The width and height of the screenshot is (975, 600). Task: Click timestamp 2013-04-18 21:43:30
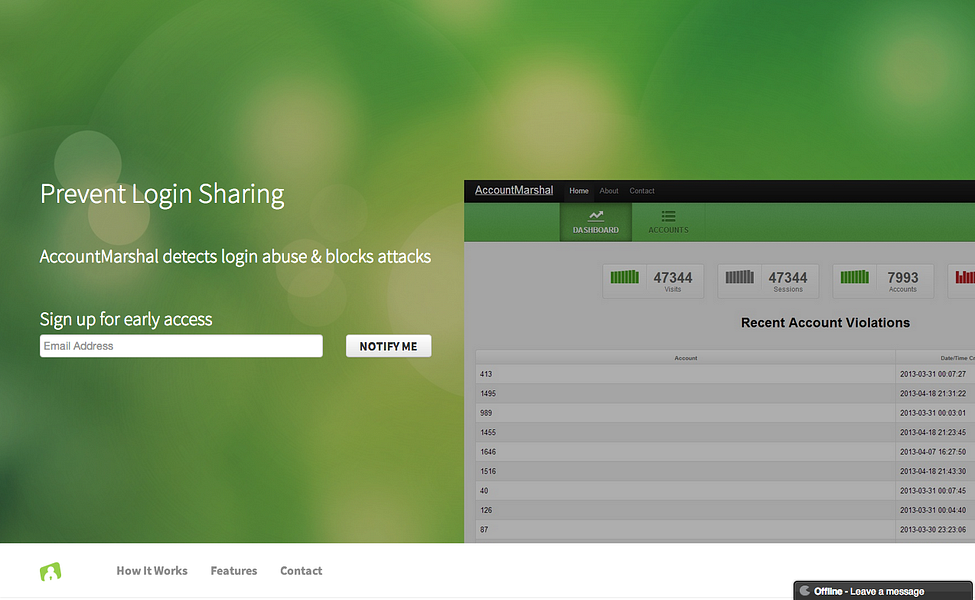coord(933,471)
